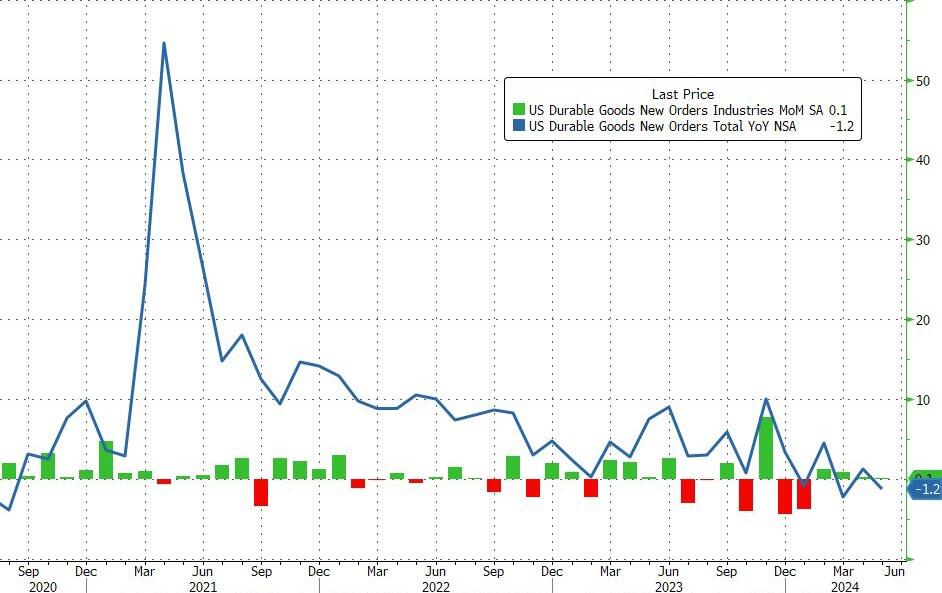
Task: Click the Last Price legend title
Action: click(682, 94)
